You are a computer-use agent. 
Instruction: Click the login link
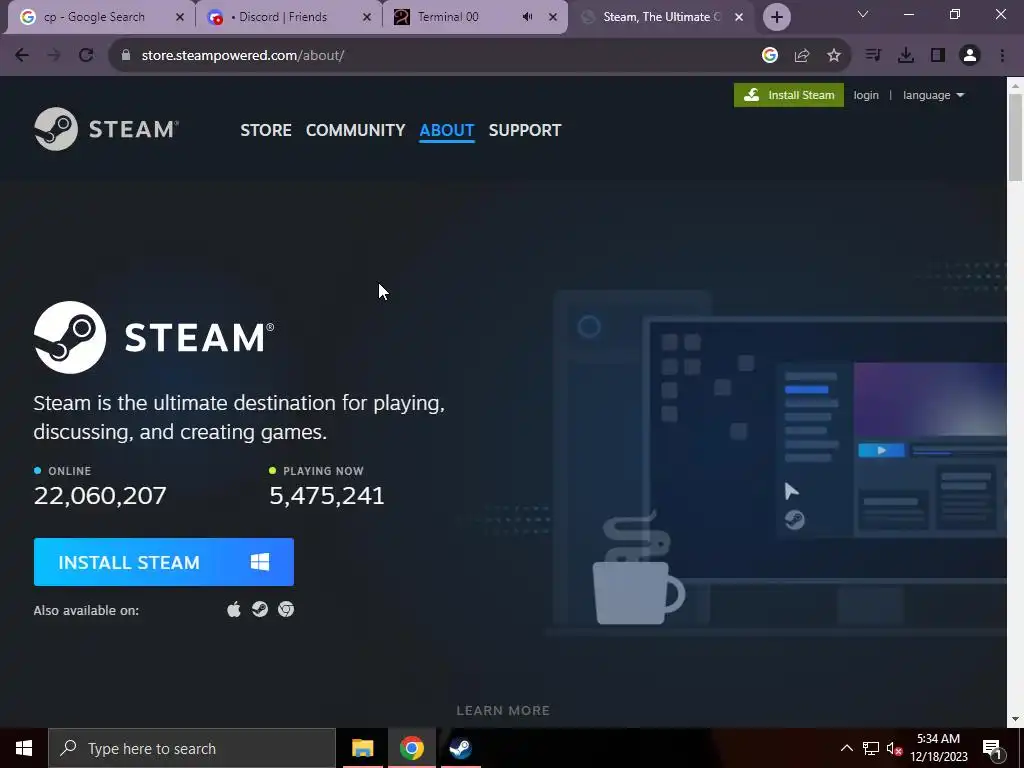pyautogui.click(x=866, y=95)
